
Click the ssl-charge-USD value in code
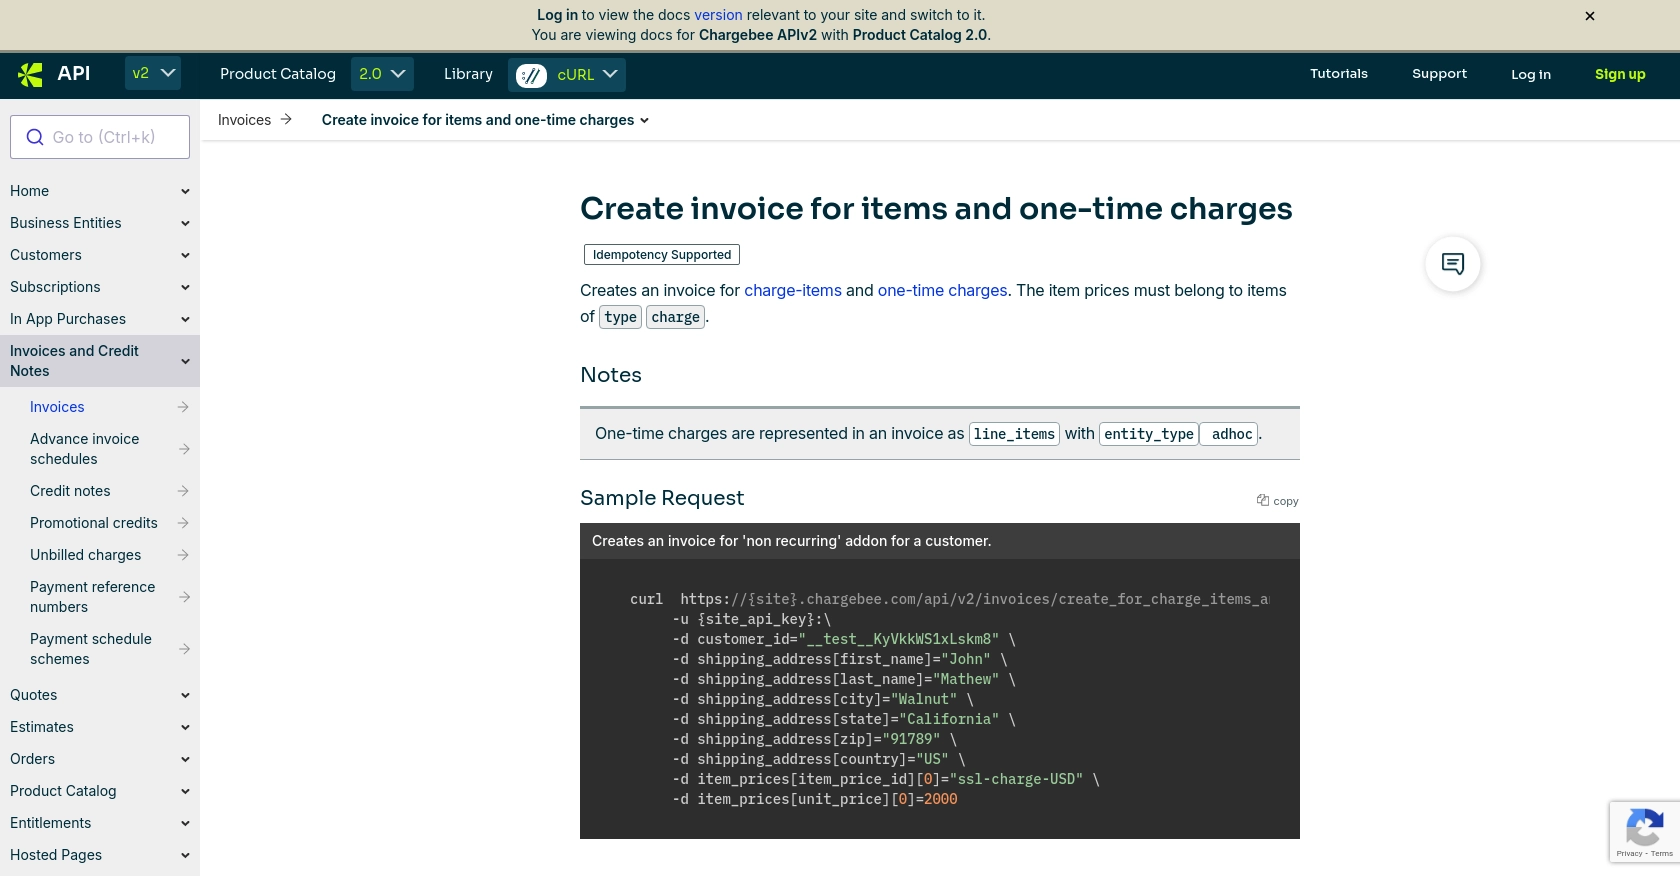pos(1016,779)
